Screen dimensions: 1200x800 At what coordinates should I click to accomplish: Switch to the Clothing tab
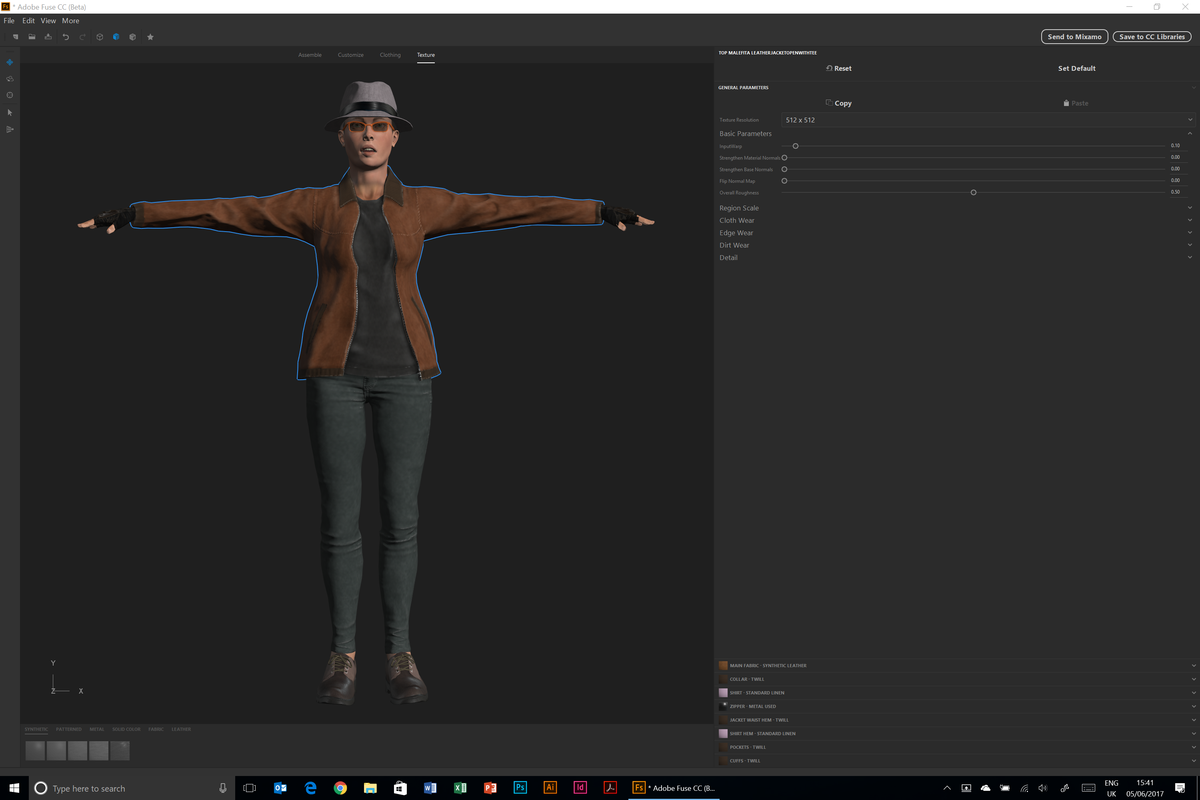[x=390, y=55]
